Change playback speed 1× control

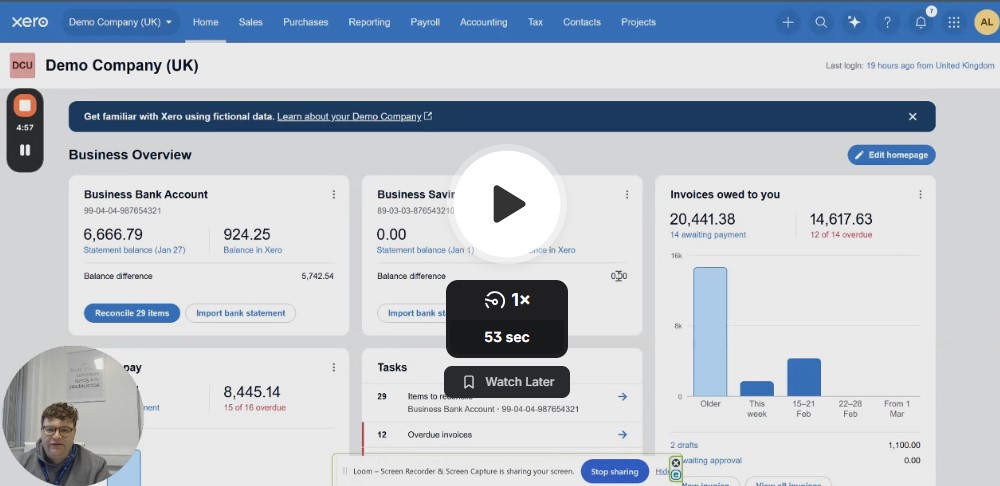tap(507, 300)
